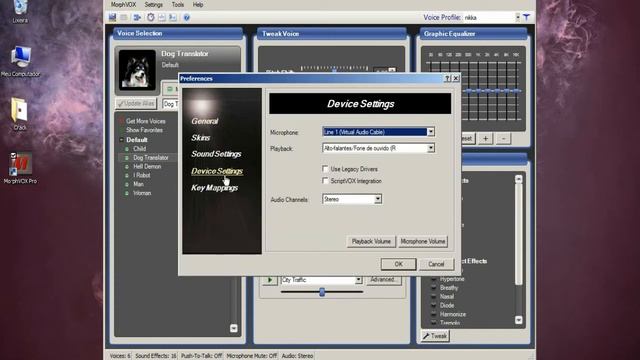Click voice list scroll down arrow
The height and width of the screenshot is (360, 640).
coord(233,328)
